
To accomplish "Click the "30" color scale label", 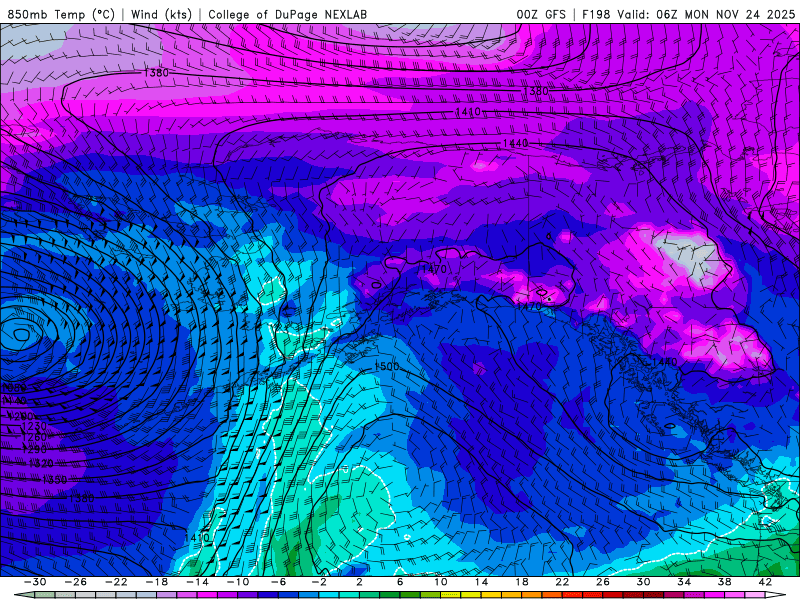I will tap(643, 582).
